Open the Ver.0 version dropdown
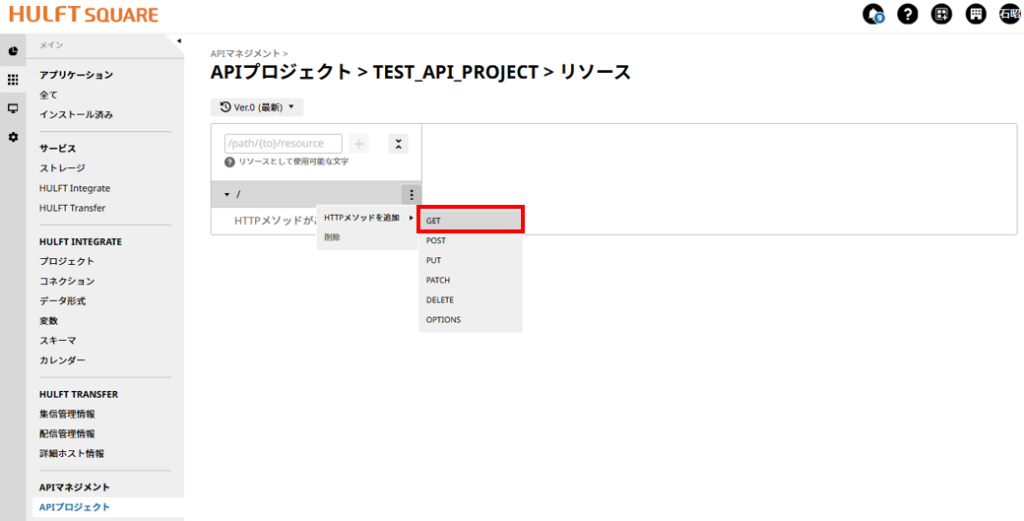The height and width of the screenshot is (521, 1024). click(257, 107)
